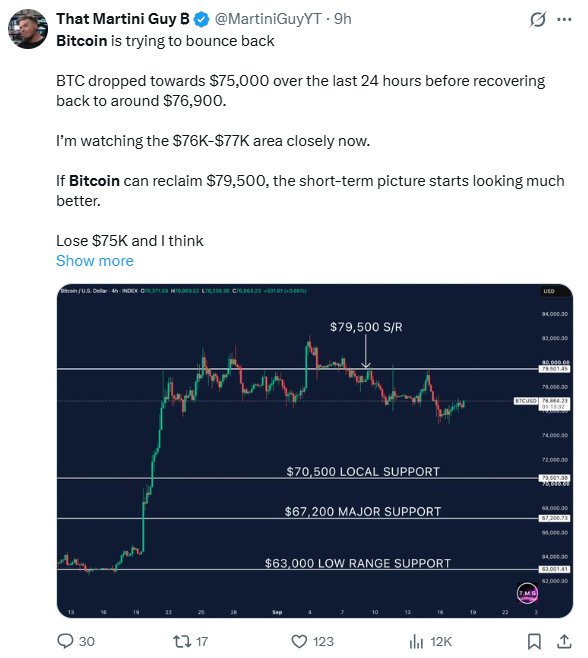Open the reply comment icon
The height and width of the screenshot is (658, 588).
[65, 641]
